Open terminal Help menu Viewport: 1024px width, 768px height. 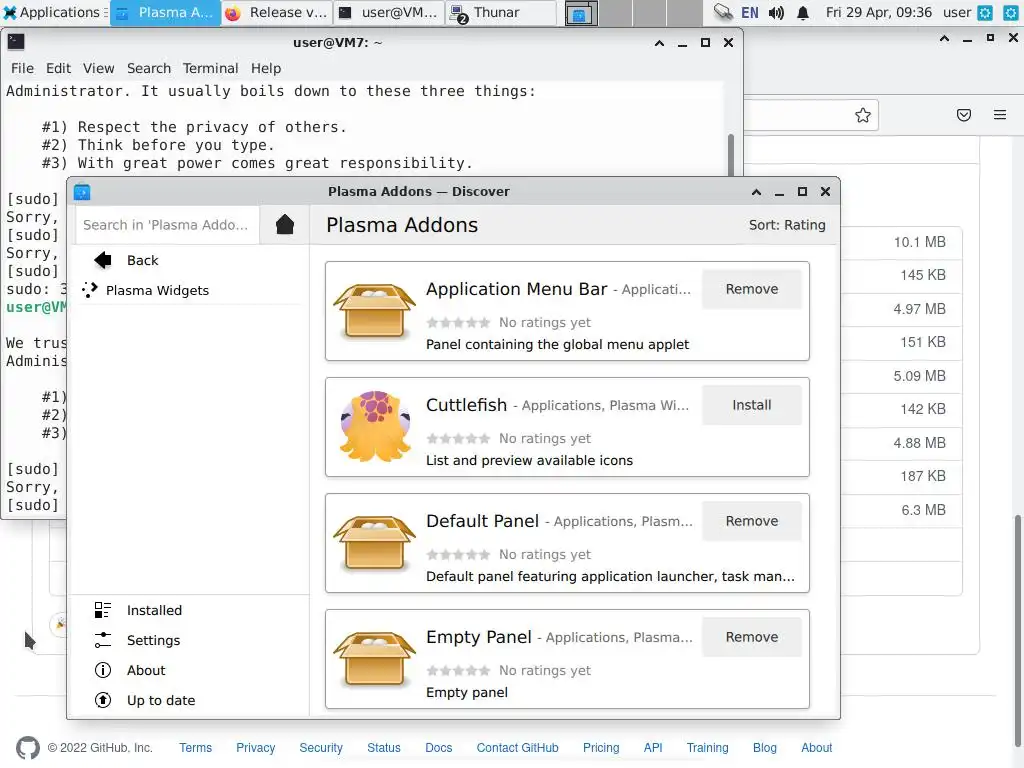(x=266, y=69)
